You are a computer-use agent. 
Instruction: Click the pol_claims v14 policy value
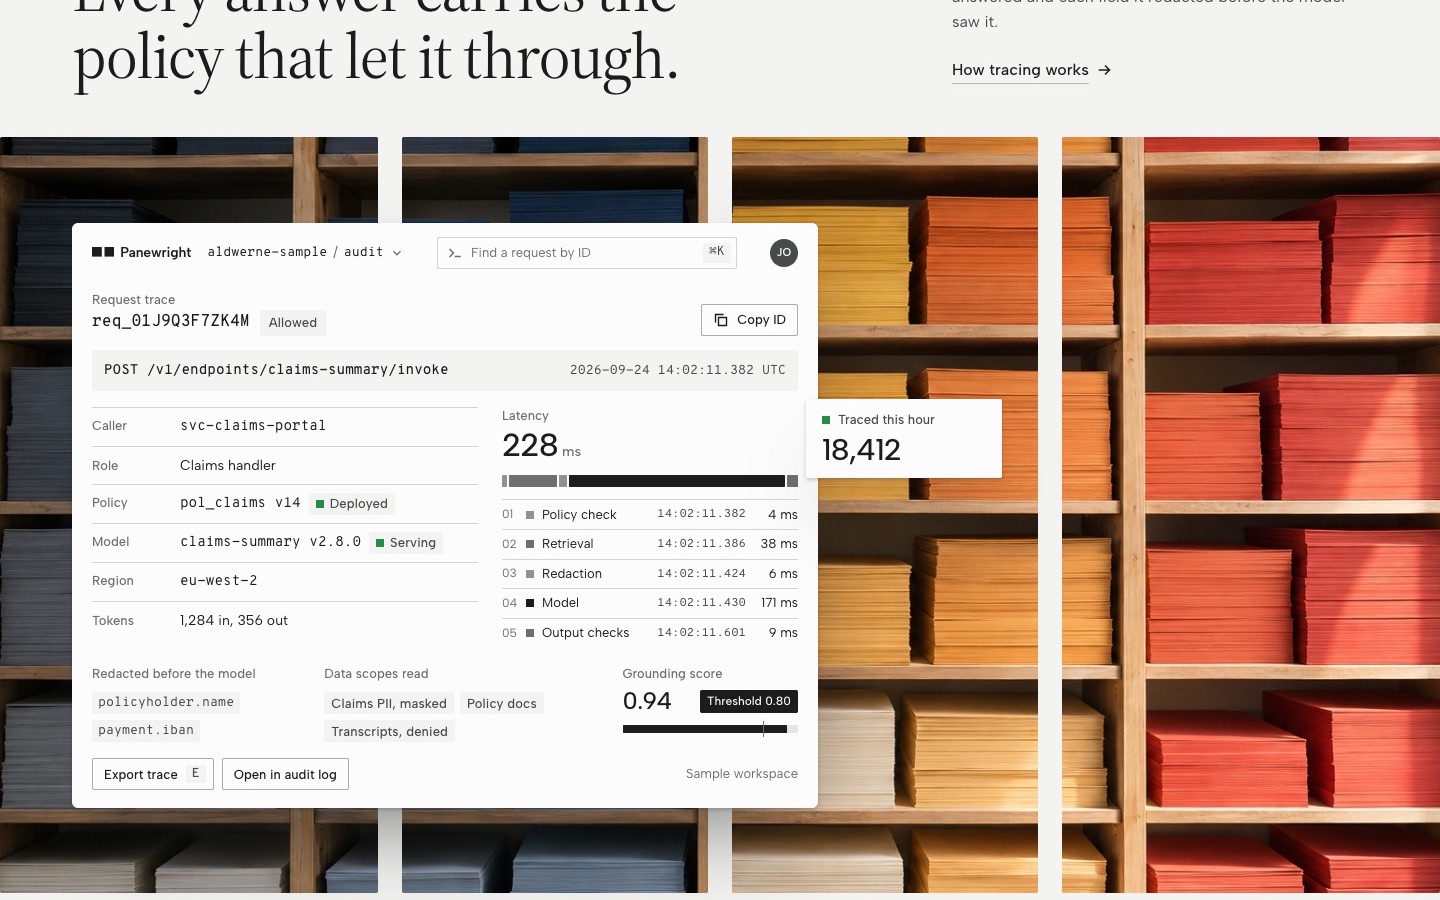point(240,503)
